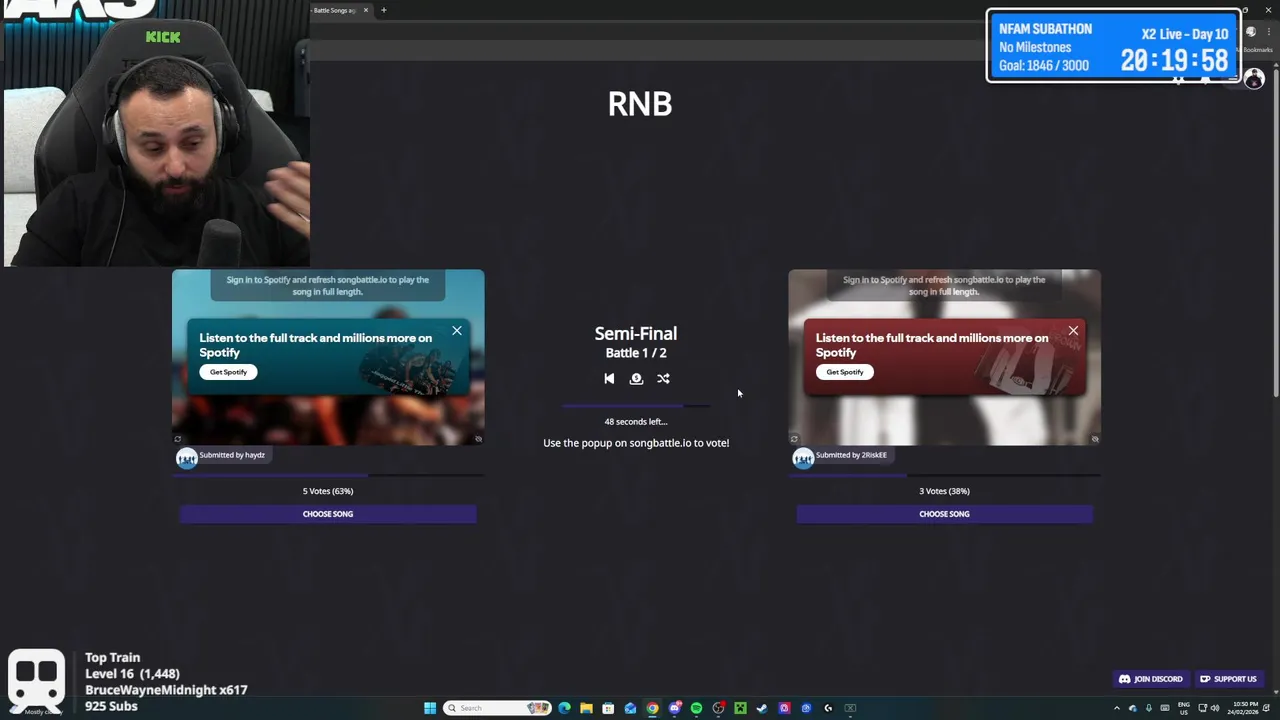This screenshot has height=720, width=1280.
Task: Open the Mail app from the taskbar
Action: (x=630, y=708)
